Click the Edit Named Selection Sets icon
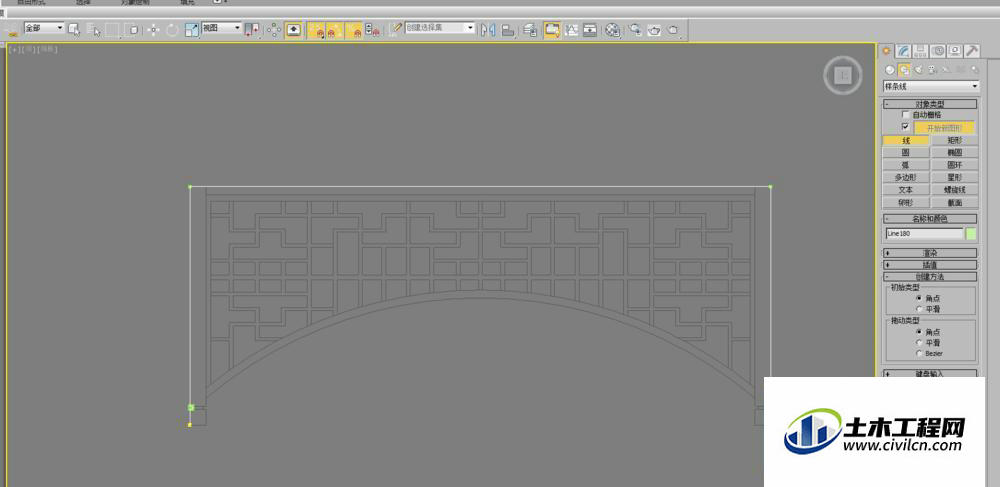The image size is (1000, 487). (x=396, y=29)
